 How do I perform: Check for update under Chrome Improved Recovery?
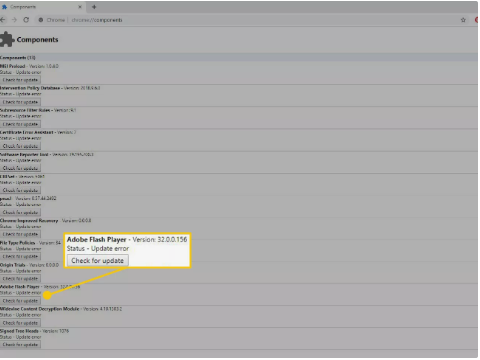pyautogui.click(x=20, y=234)
